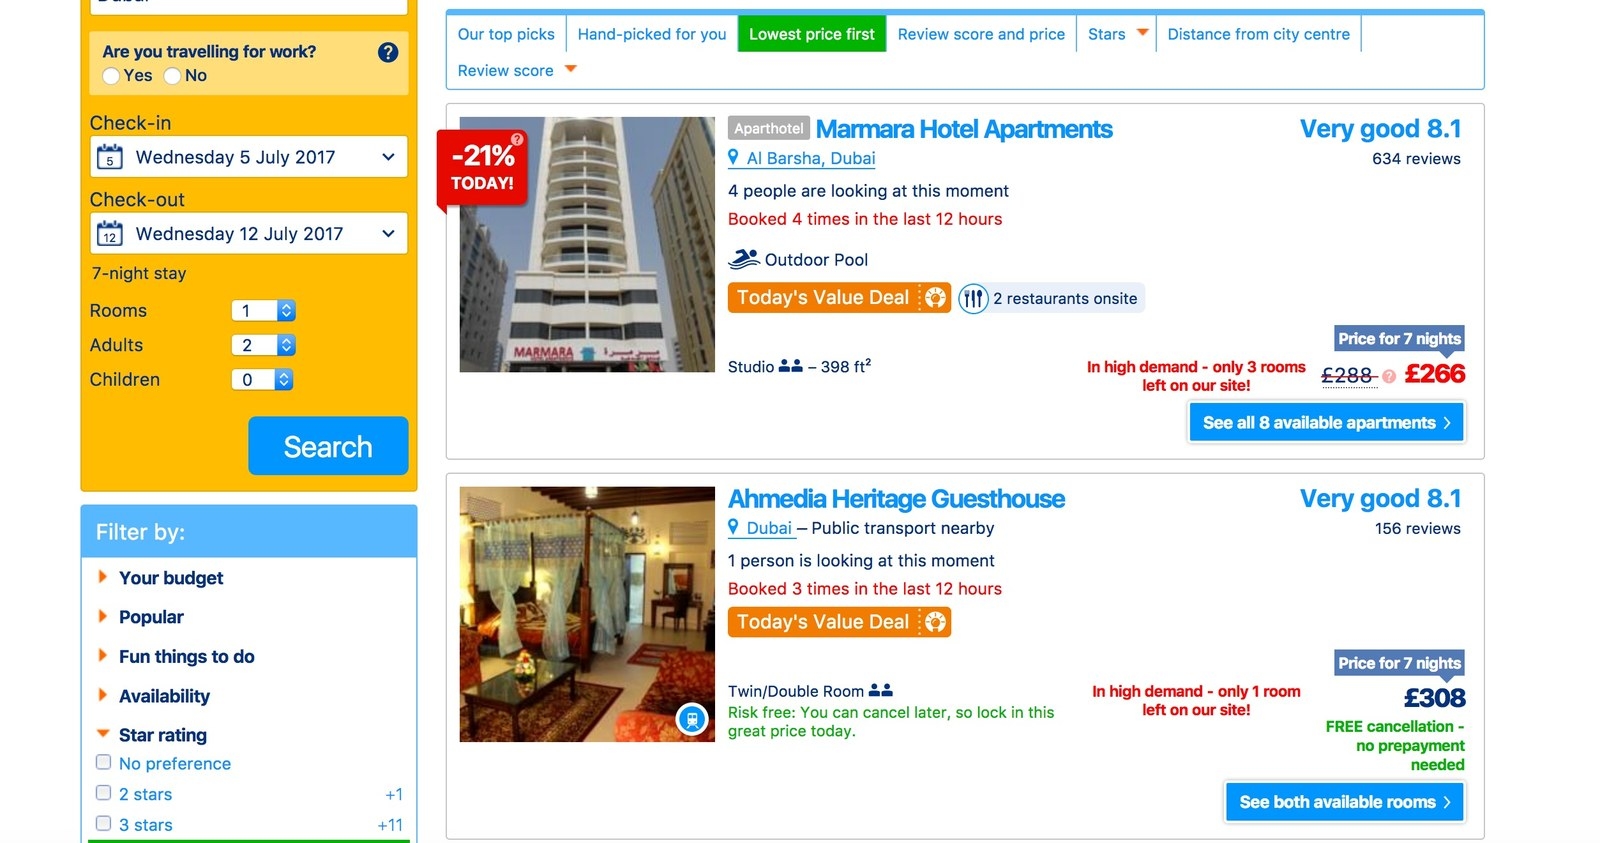Viewport: 1600px width, 843px height.
Task: Tick the No preference star rating checkbox
Action: click(103, 762)
